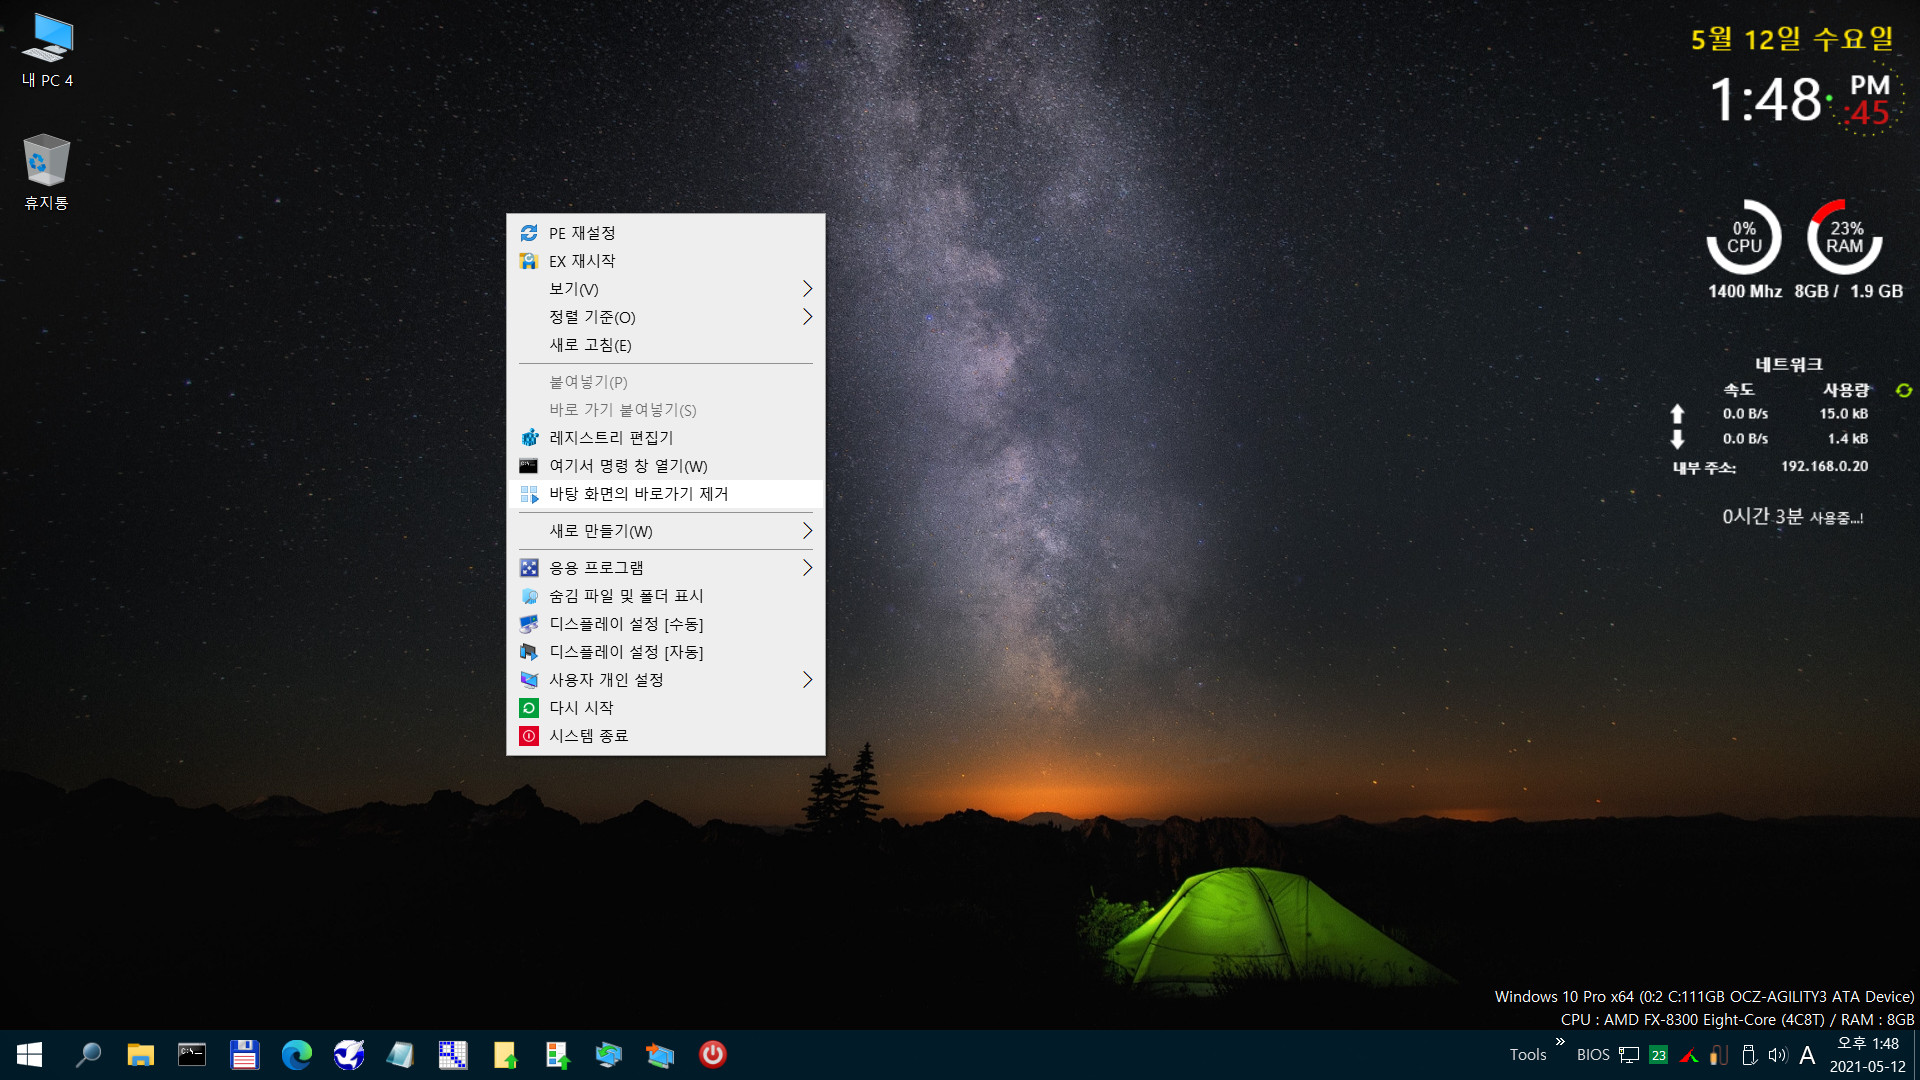Screen dimensions: 1920x1080
Task: Choose EX 재시작 in context menu
Action: [x=666, y=261]
